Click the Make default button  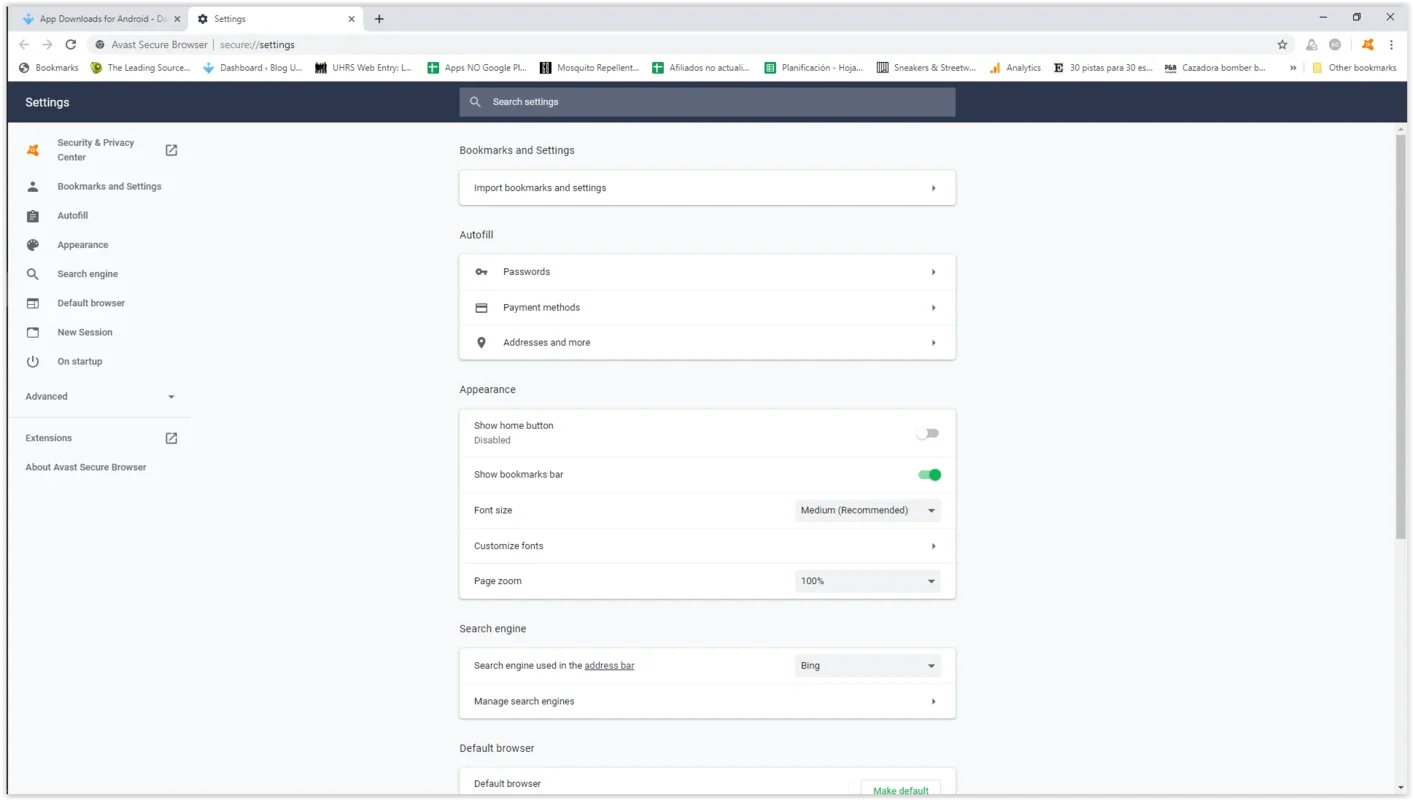pyautogui.click(x=901, y=790)
